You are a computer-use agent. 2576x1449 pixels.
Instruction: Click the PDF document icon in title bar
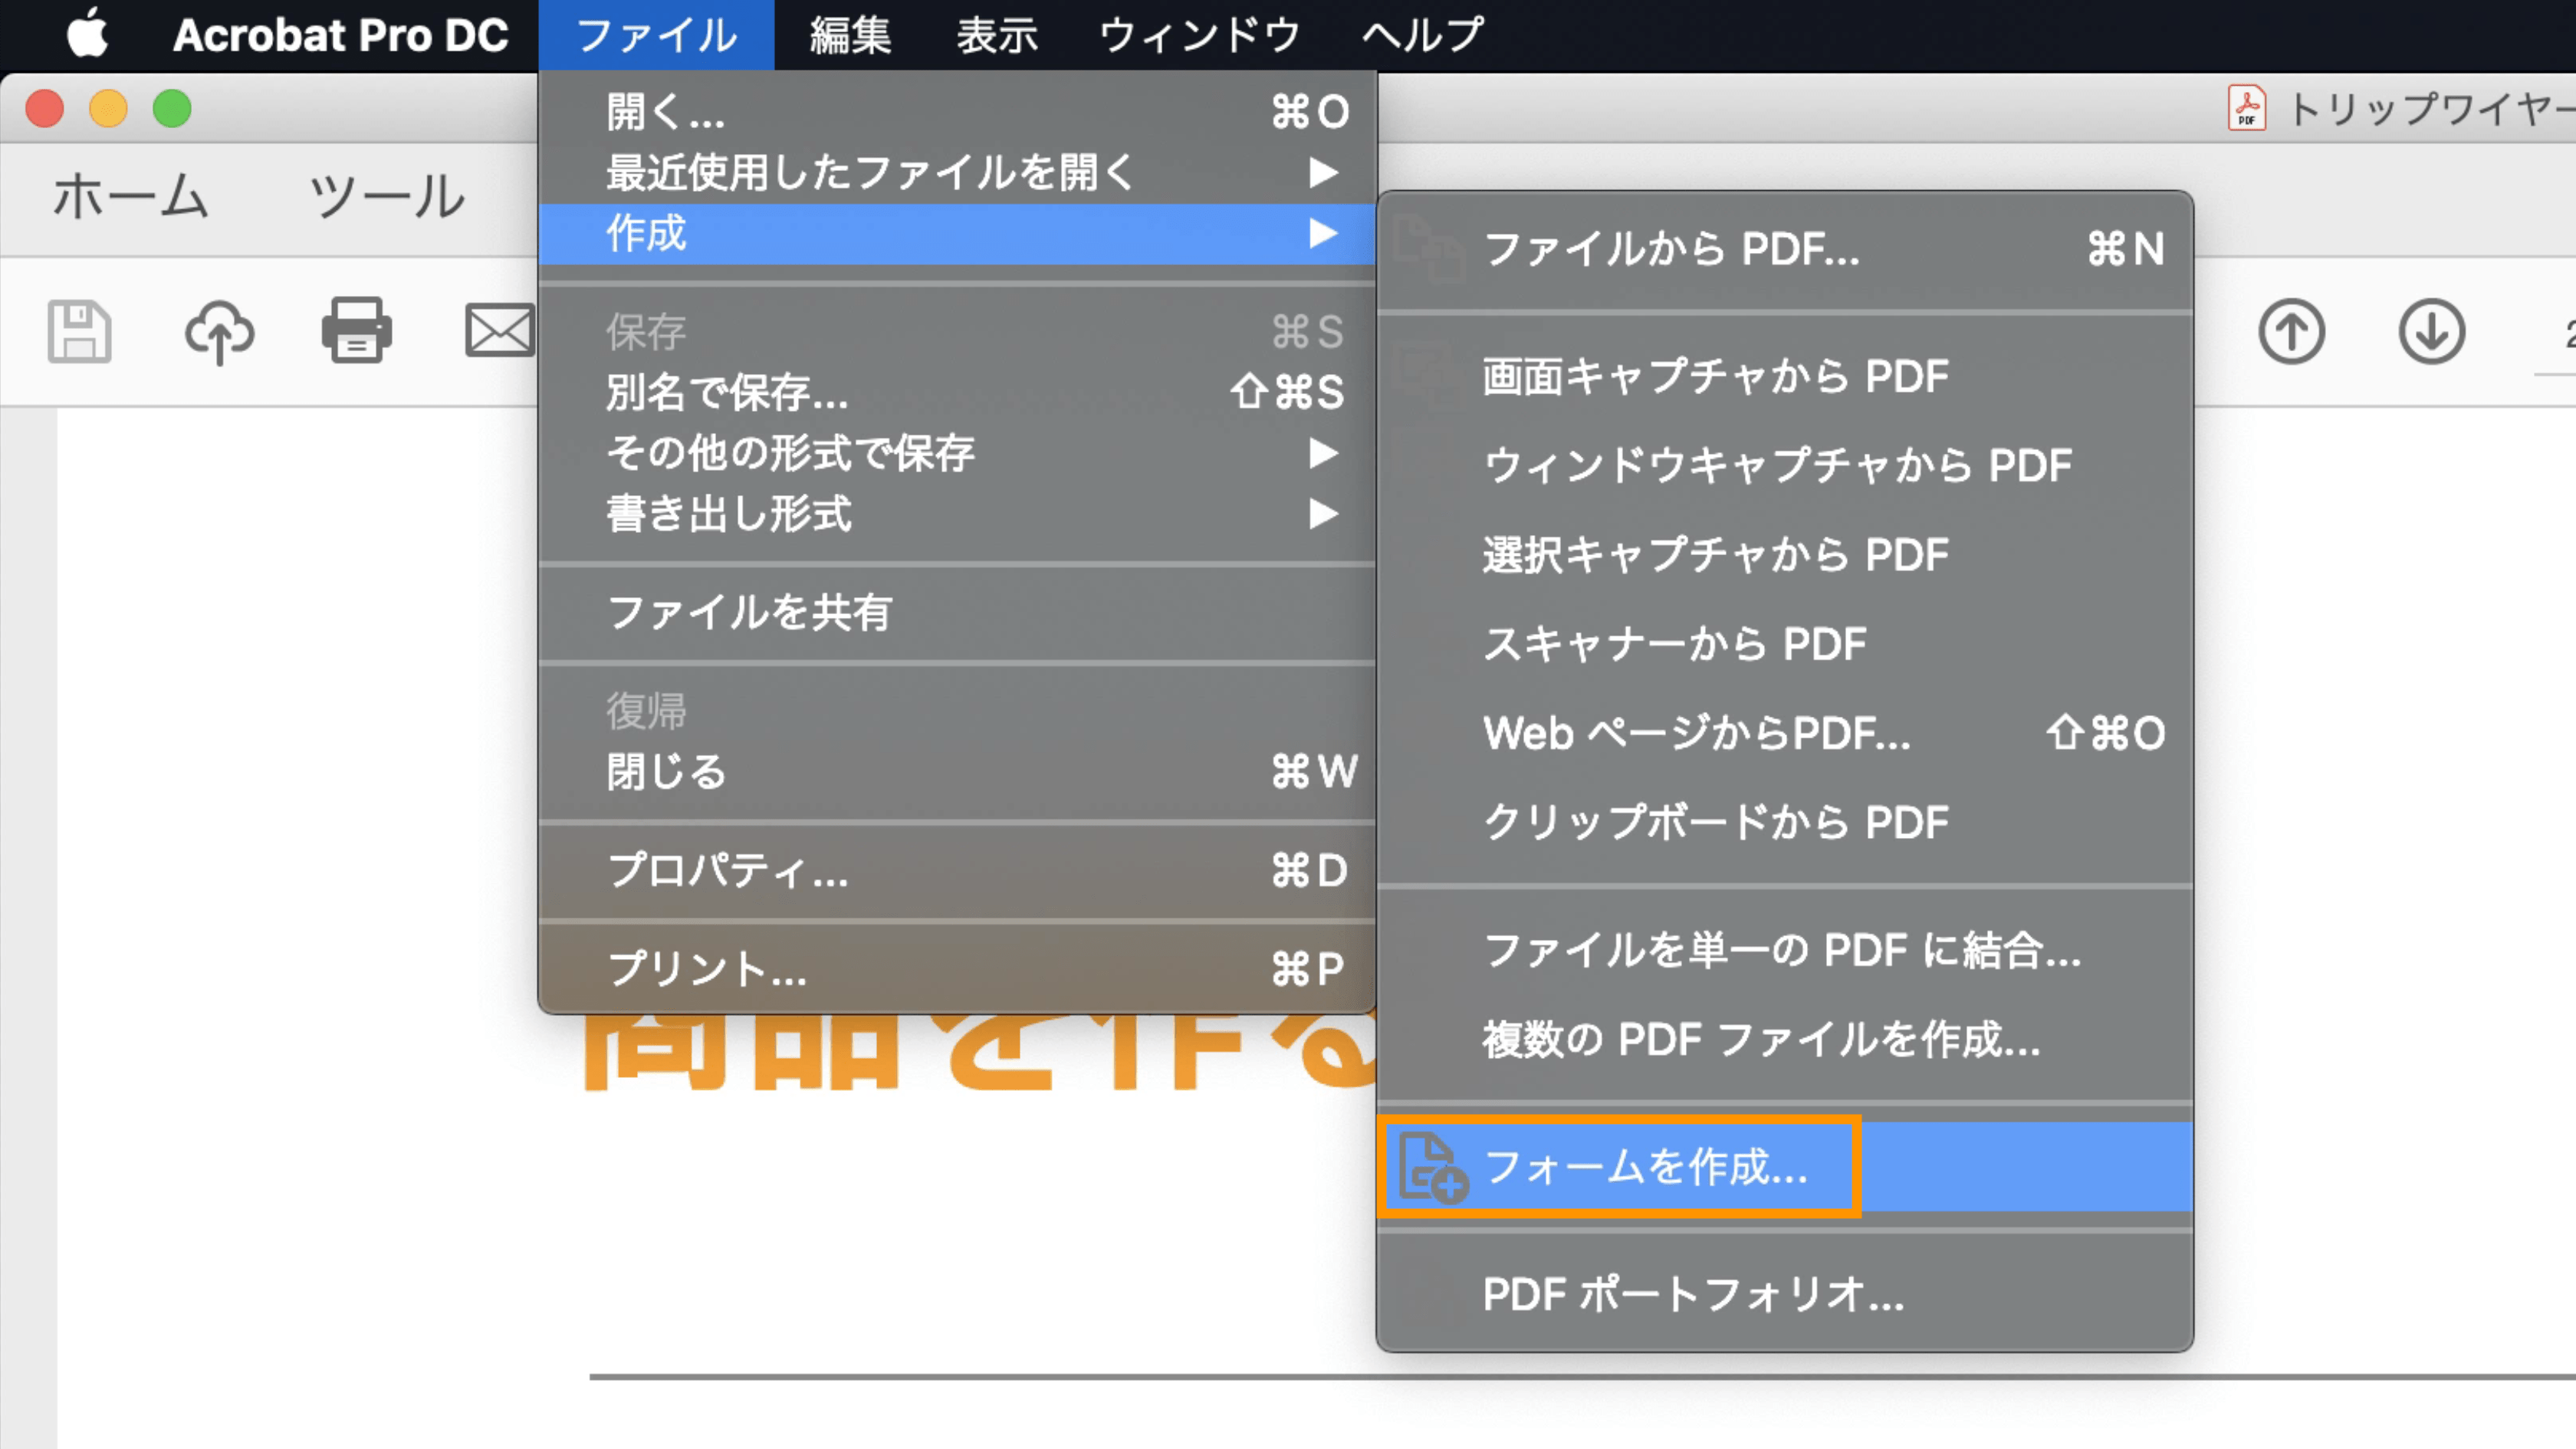pos(2246,108)
